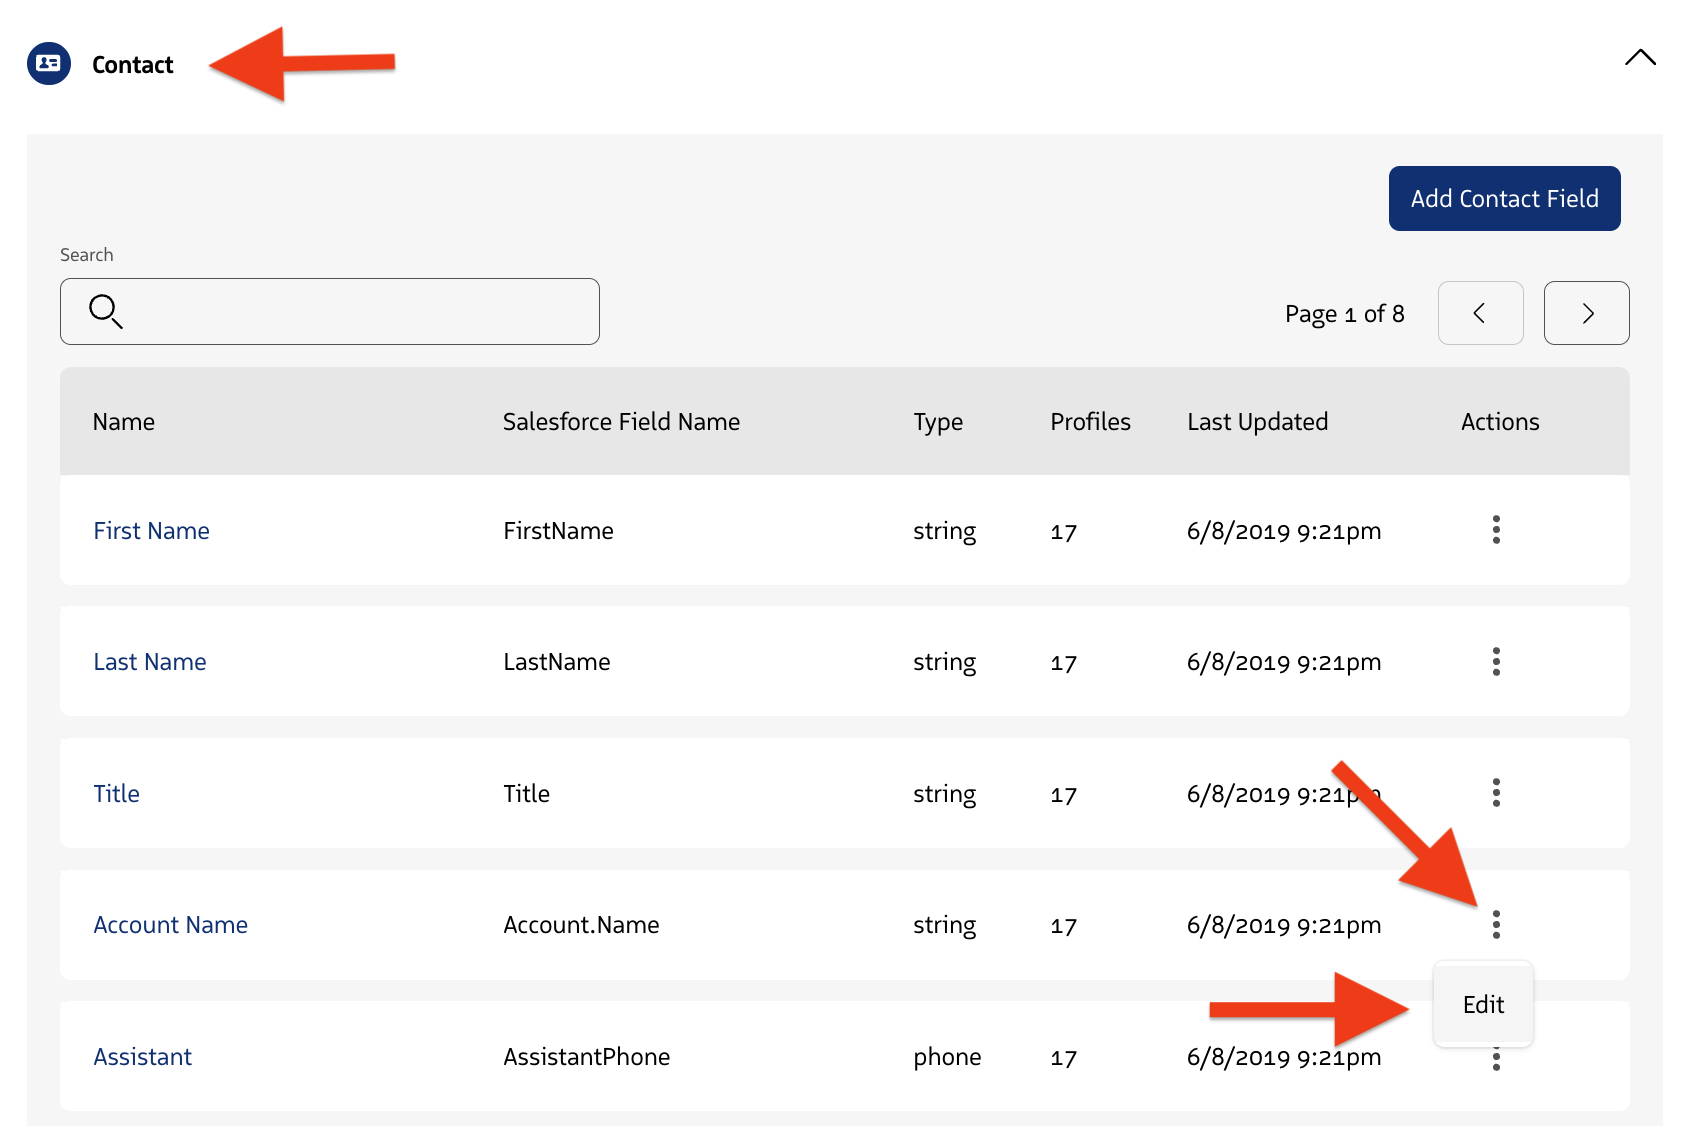Click the search magnifier icon
The image size is (1690, 1126).
tap(106, 311)
